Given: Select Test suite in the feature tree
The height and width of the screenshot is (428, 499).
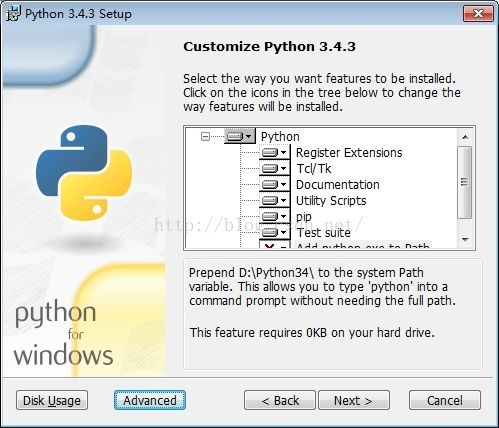Looking at the screenshot, I should [323, 233].
